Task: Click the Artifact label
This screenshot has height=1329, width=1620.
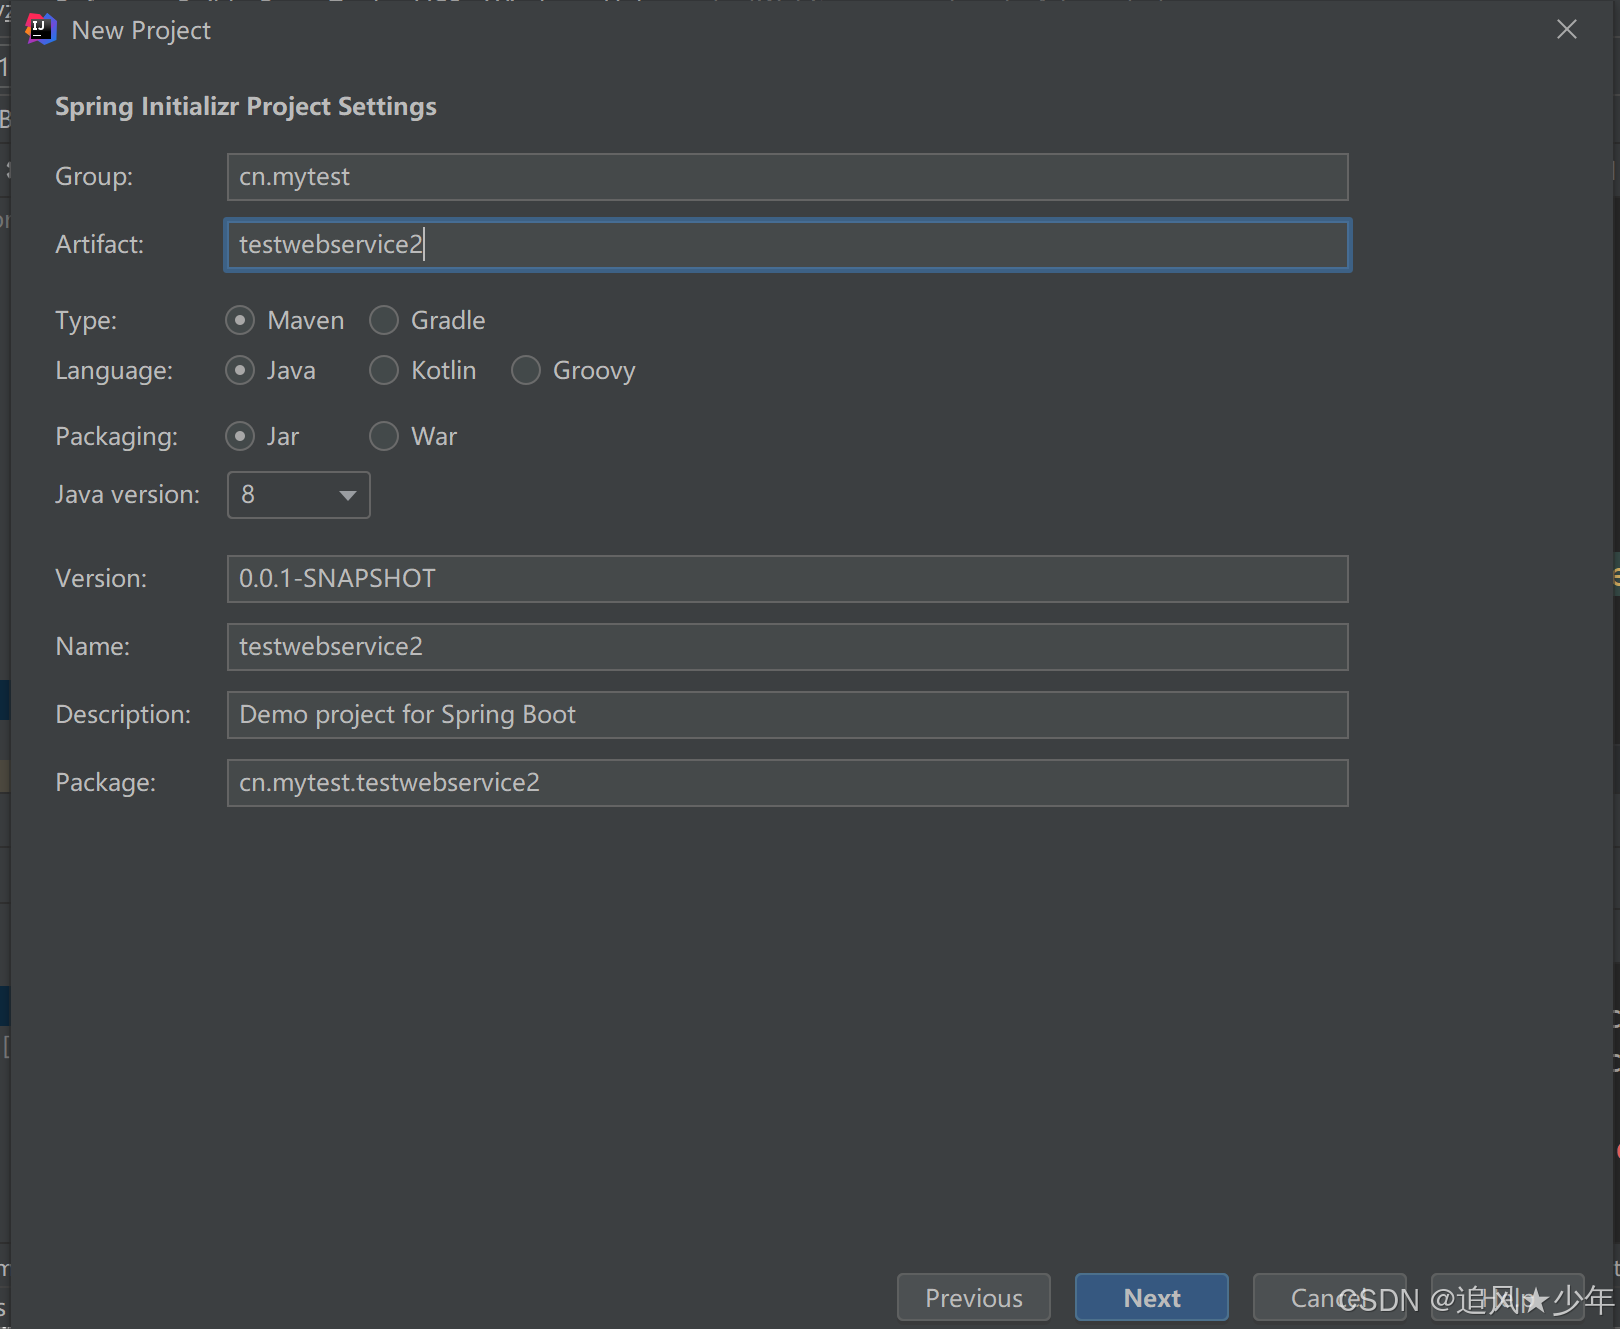Action: click(x=99, y=244)
